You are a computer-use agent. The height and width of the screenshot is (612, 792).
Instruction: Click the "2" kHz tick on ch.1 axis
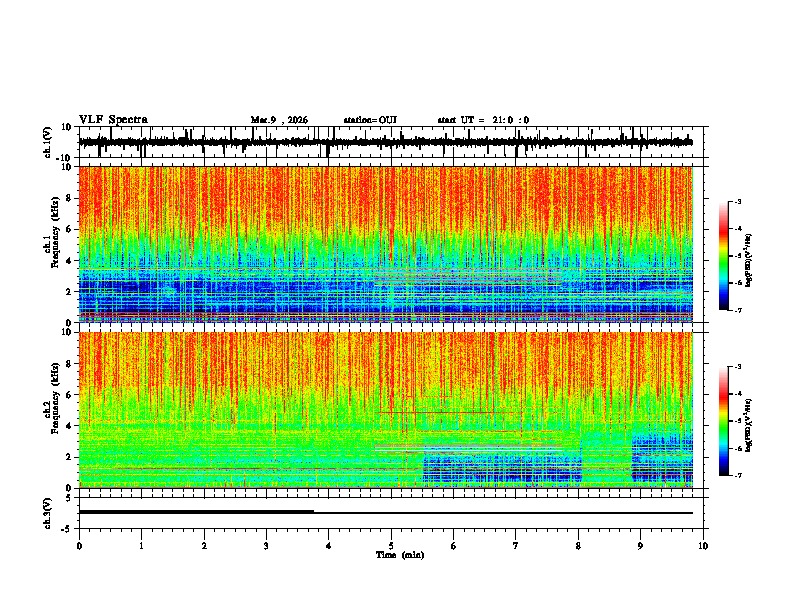click(69, 292)
